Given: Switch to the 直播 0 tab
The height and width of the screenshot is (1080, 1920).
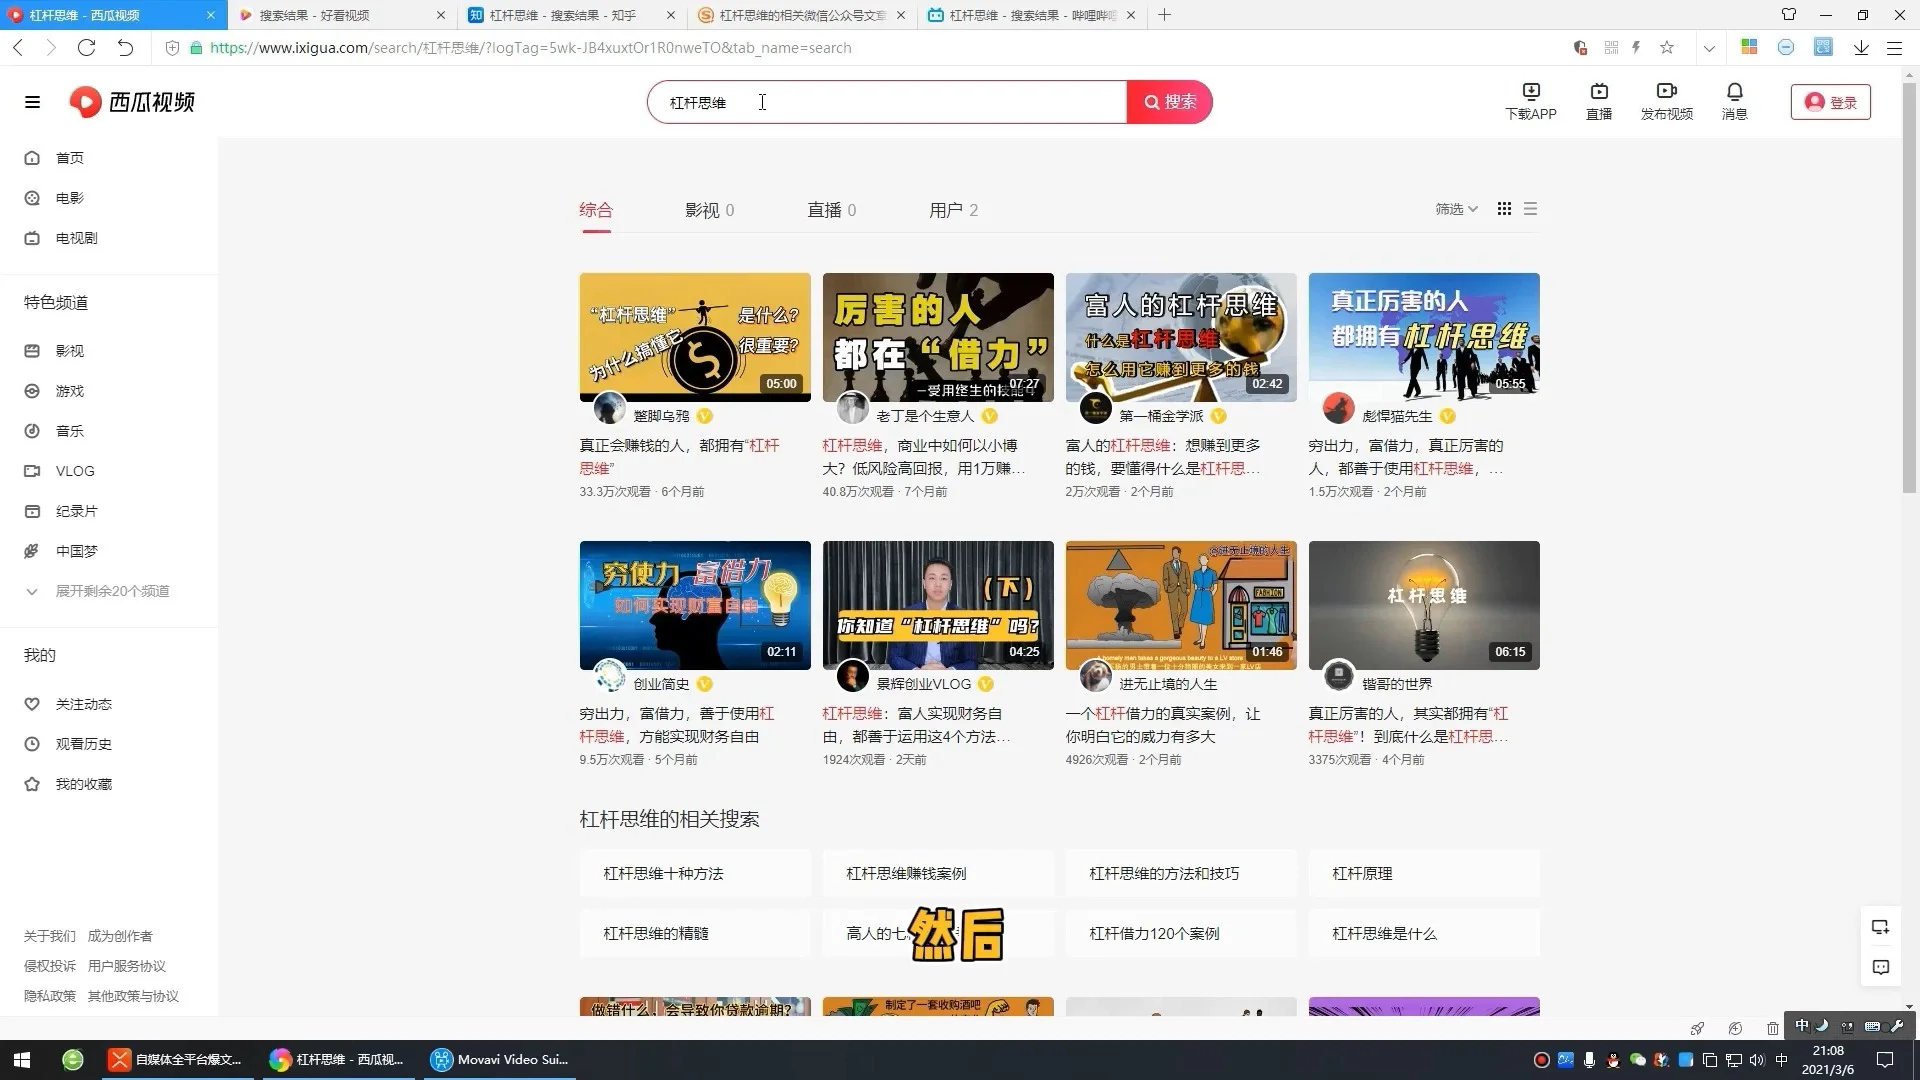Looking at the screenshot, I should pyautogui.click(x=831, y=210).
